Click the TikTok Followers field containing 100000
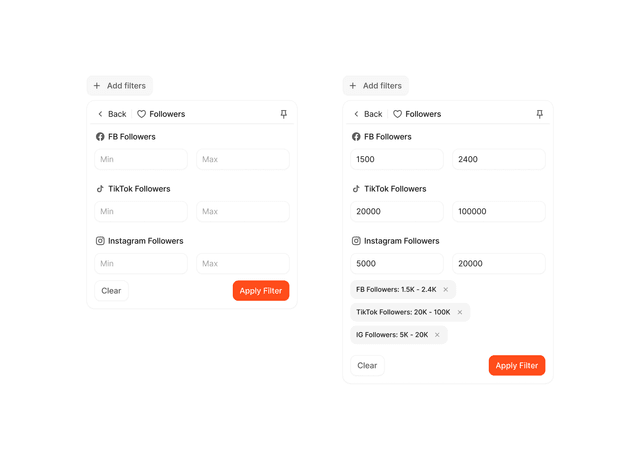The width and height of the screenshot is (640, 459). coord(499,211)
